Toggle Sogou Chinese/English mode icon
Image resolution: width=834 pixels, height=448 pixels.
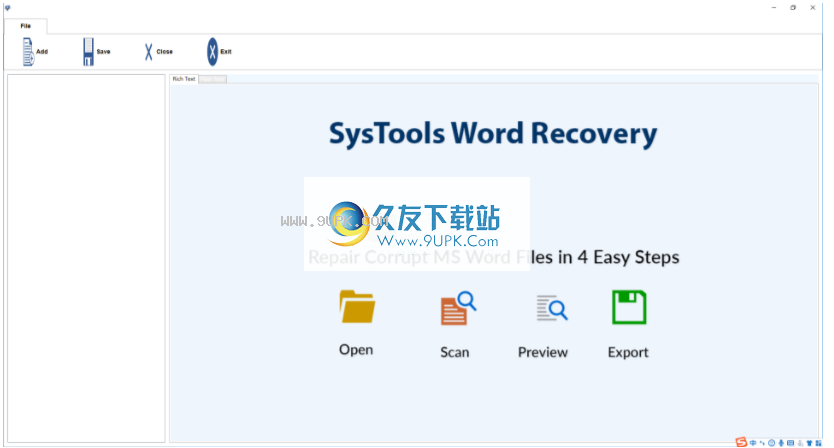tap(753, 443)
